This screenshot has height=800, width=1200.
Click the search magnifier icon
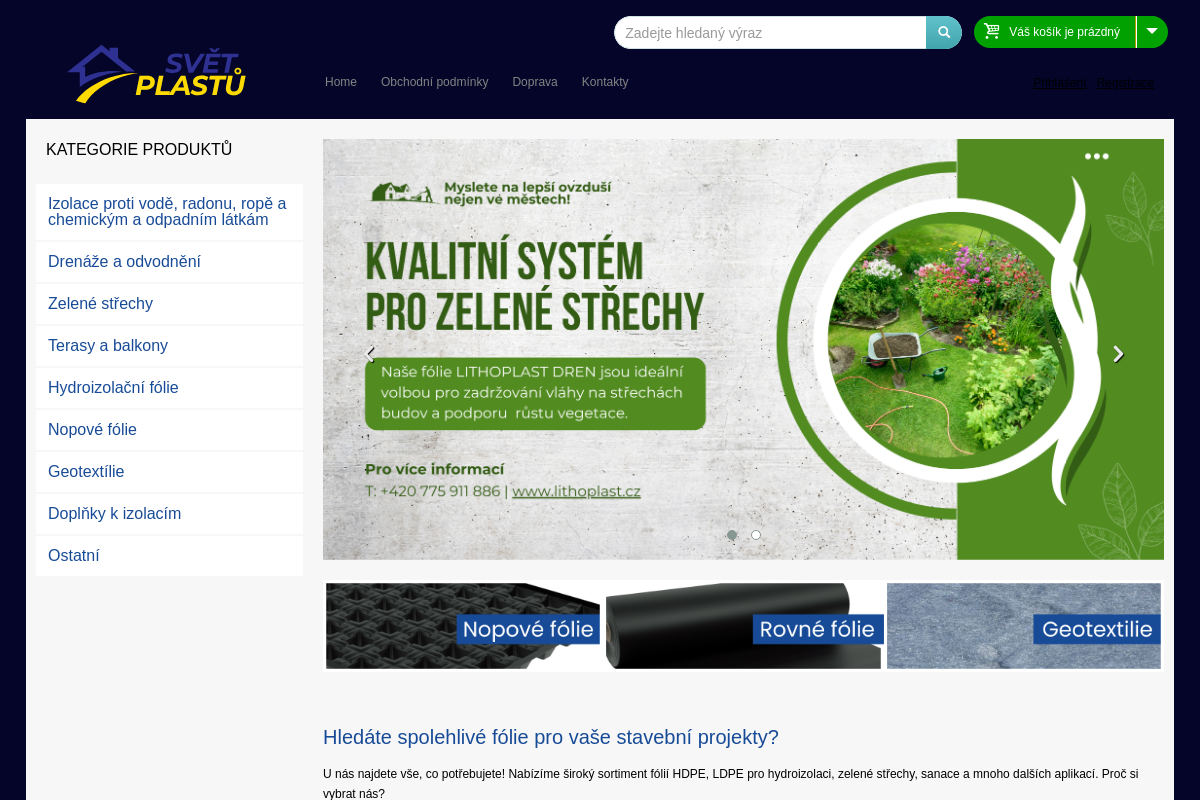click(x=943, y=31)
